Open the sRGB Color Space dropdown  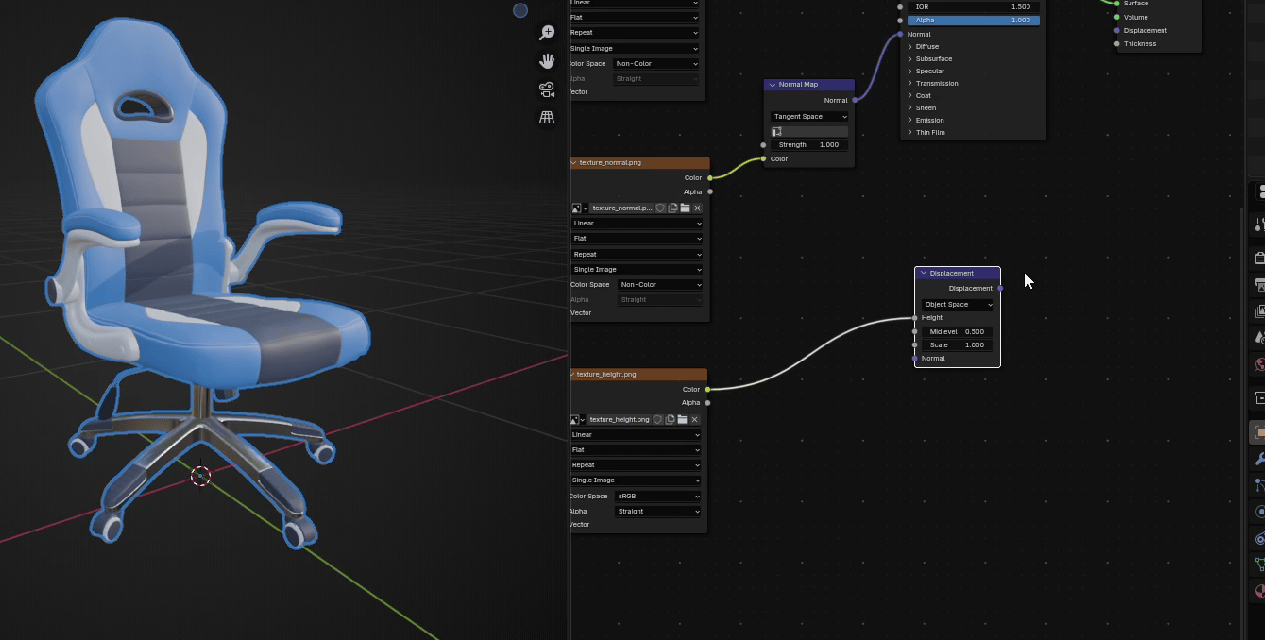658,496
